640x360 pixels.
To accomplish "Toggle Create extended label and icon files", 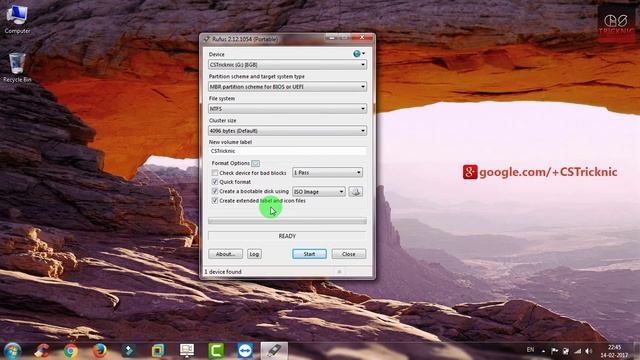I will [215, 201].
